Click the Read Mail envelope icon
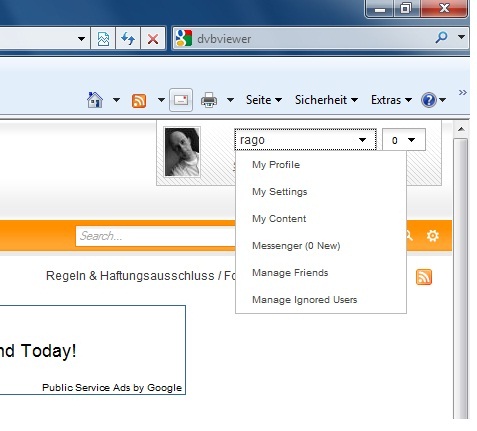This screenshot has width=477, height=431. coord(181,100)
